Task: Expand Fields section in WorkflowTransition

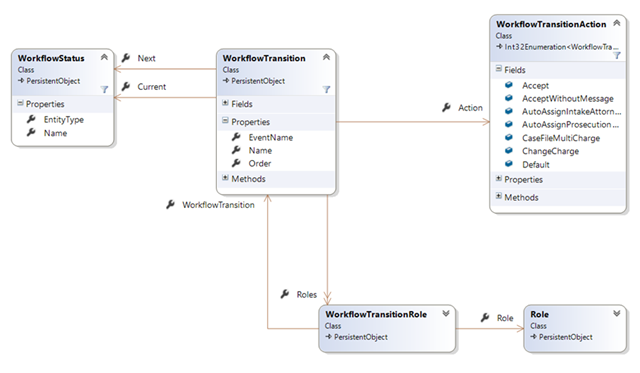Action: [x=225, y=103]
